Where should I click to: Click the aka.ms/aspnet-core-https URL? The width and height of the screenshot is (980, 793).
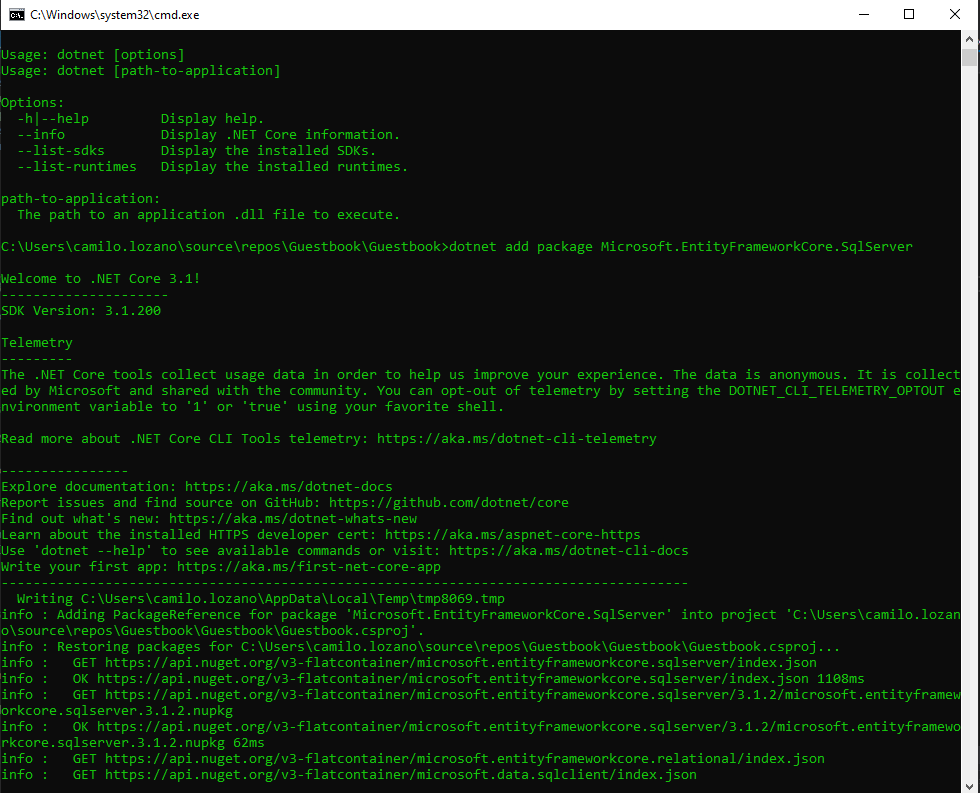tap(513, 535)
